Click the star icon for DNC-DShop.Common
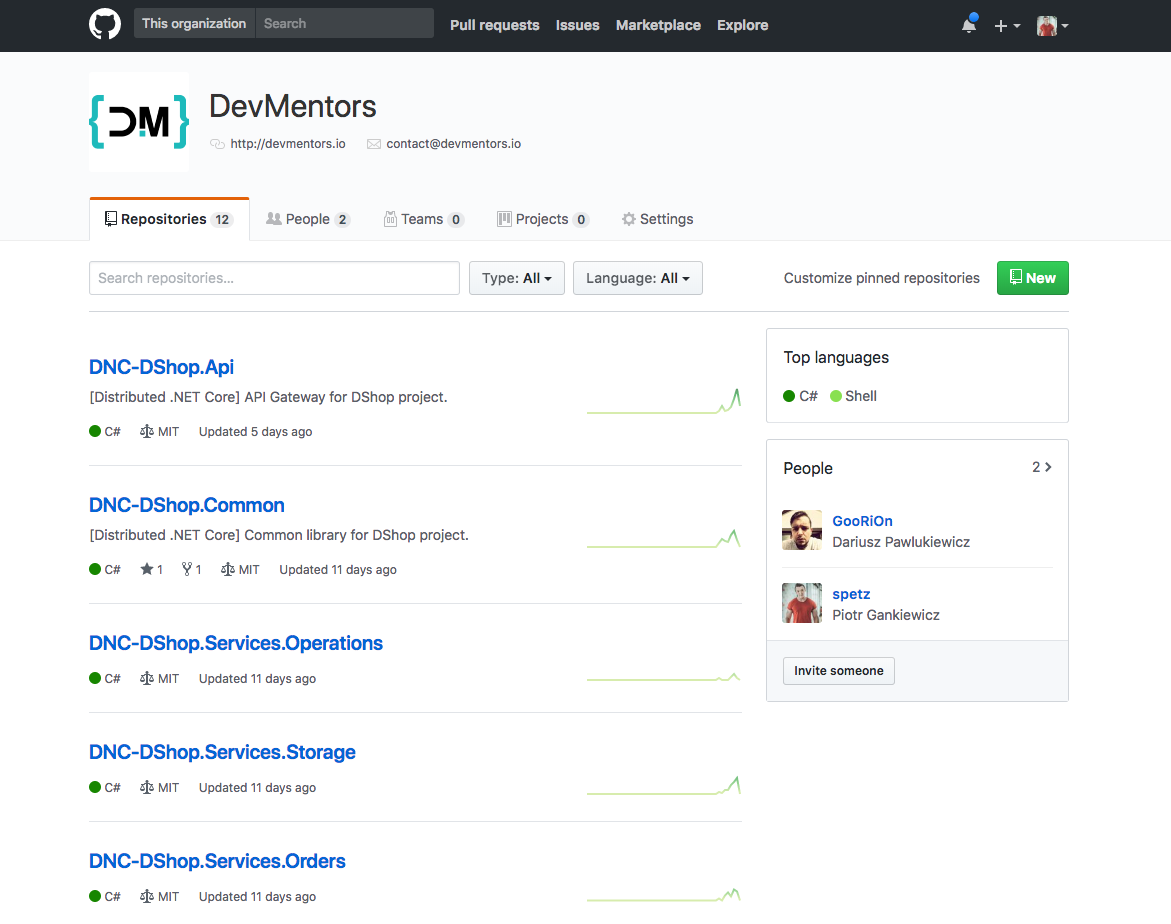This screenshot has width=1171, height=924. (x=146, y=569)
